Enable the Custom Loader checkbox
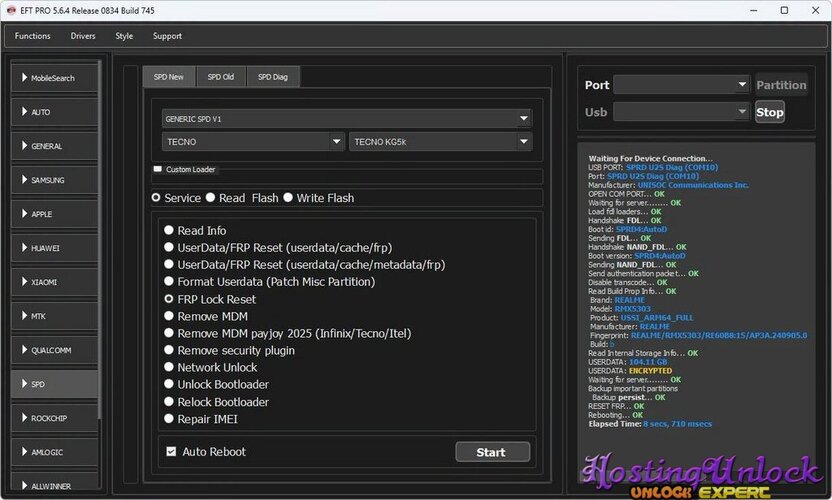 coord(158,169)
